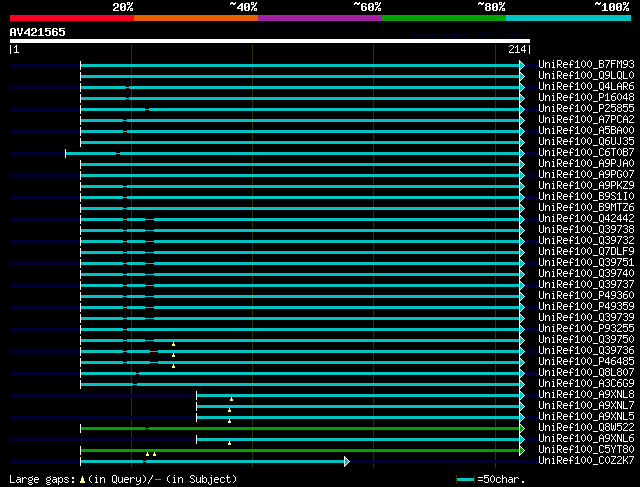
Task: Select the UniRef100_C5YT80 label
Action: [586, 450]
